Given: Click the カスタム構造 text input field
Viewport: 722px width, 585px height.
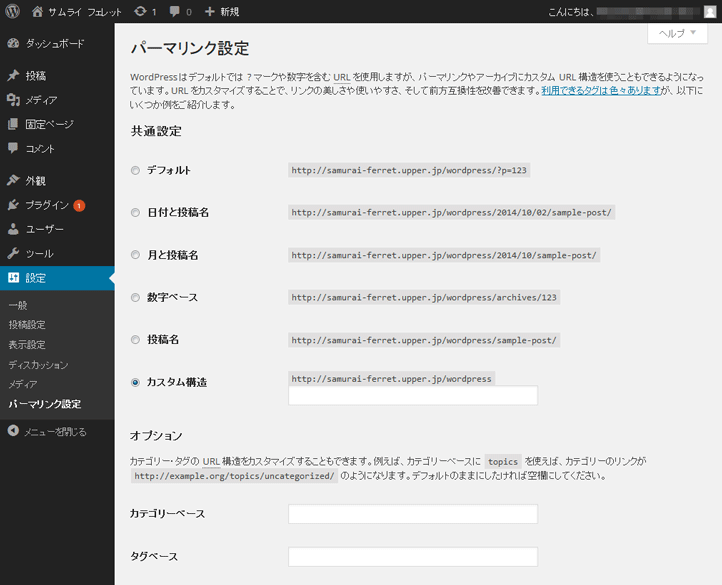Looking at the screenshot, I should tap(412, 396).
